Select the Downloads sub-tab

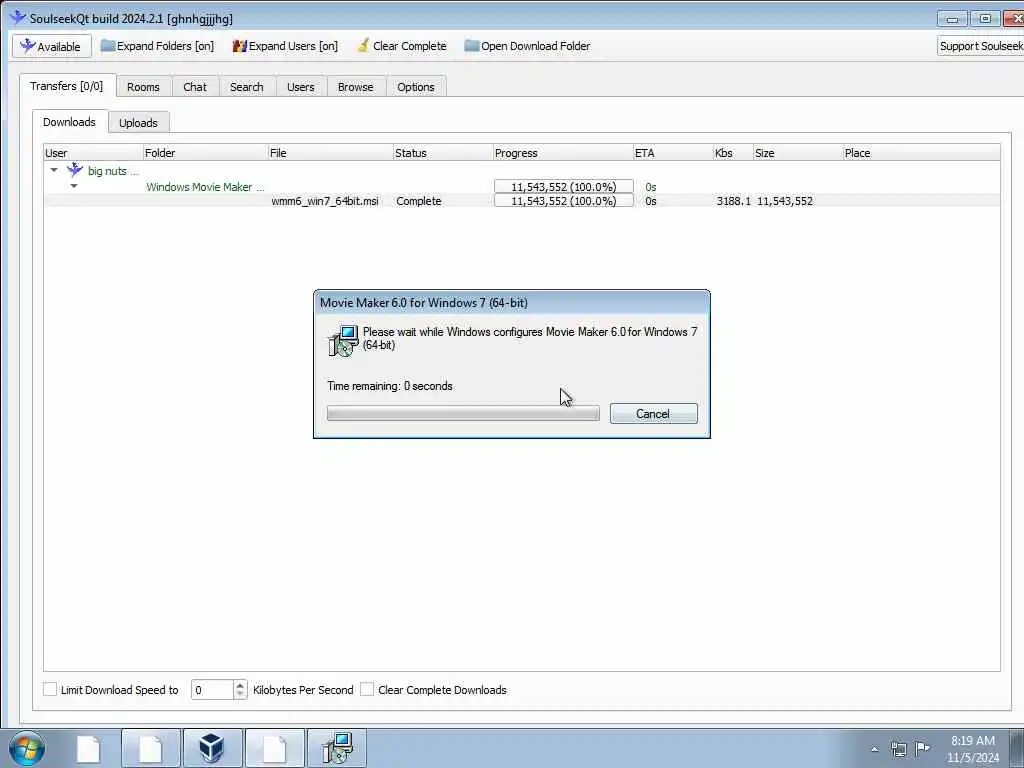click(x=69, y=122)
